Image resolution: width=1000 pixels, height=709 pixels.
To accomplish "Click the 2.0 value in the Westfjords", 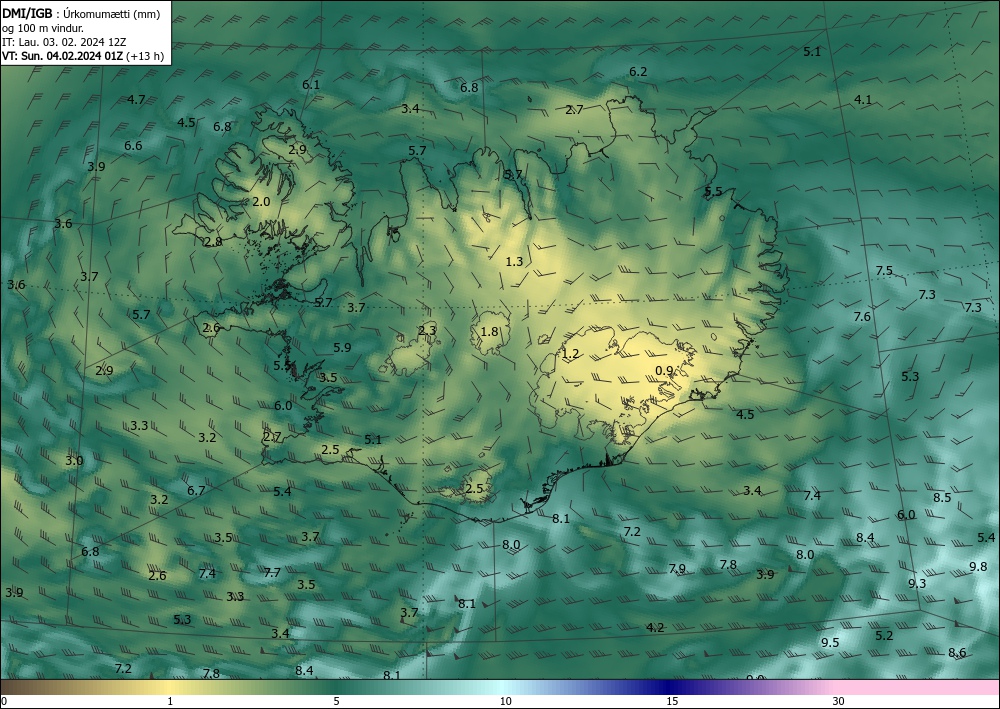I will pyautogui.click(x=261, y=201).
